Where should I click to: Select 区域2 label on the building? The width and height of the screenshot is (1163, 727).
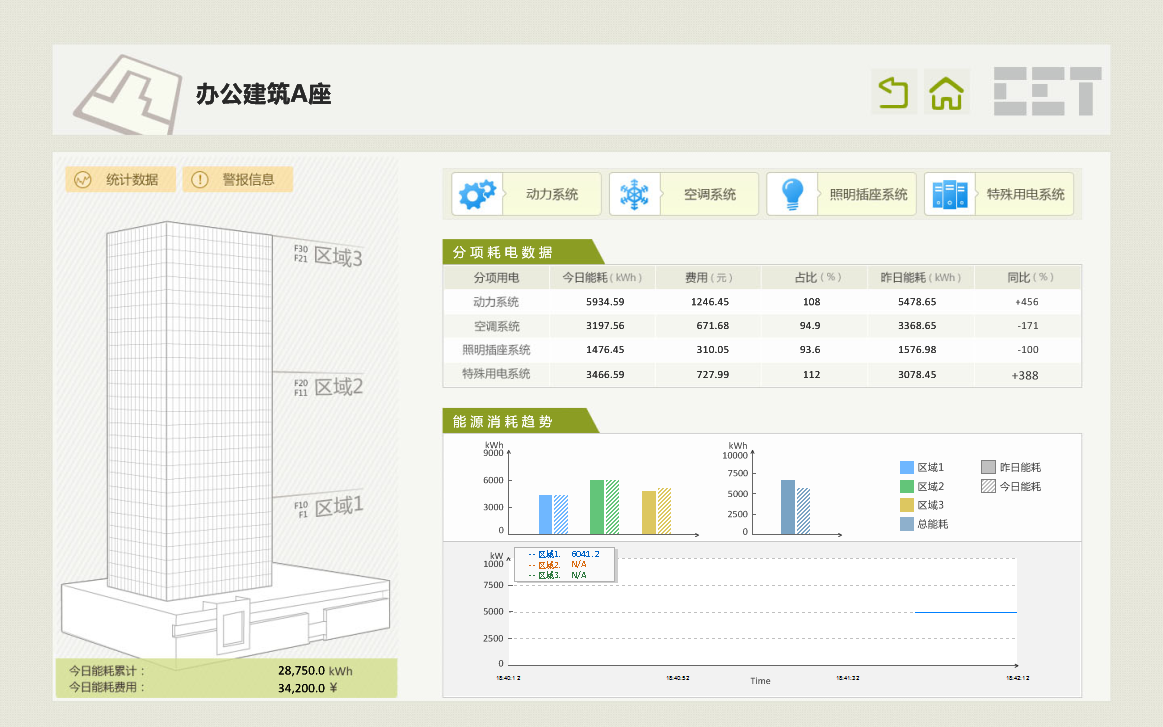pyautogui.click(x=338, y=386)
